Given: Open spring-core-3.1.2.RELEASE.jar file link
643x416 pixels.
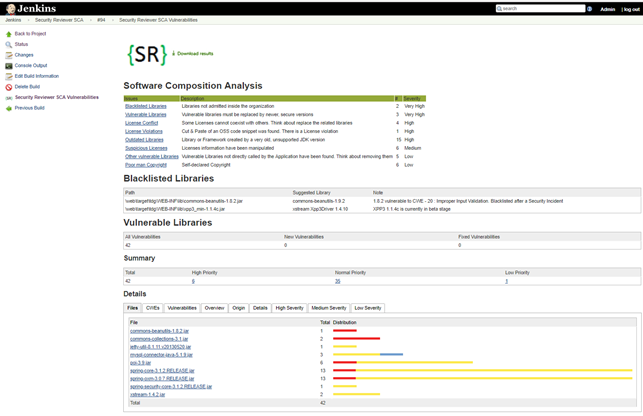Looking at the screenshot, I should (162, 371).
